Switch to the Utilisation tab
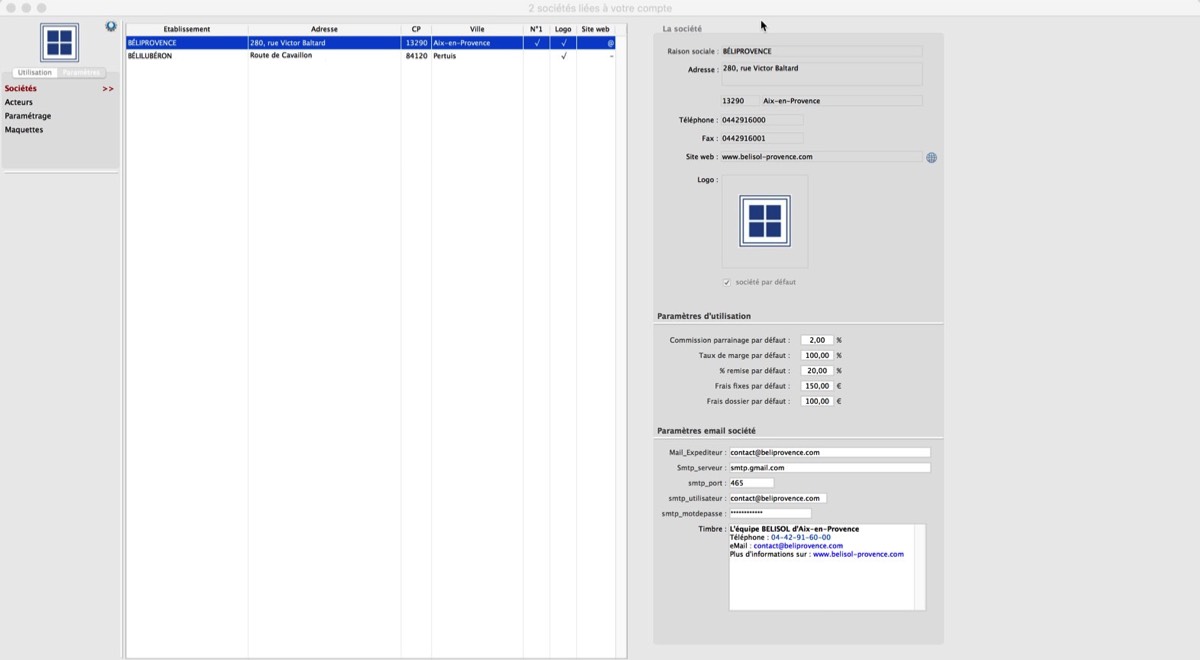This screenshot has width=1200, height=660. pyautogui.click(x=35, y=73)
